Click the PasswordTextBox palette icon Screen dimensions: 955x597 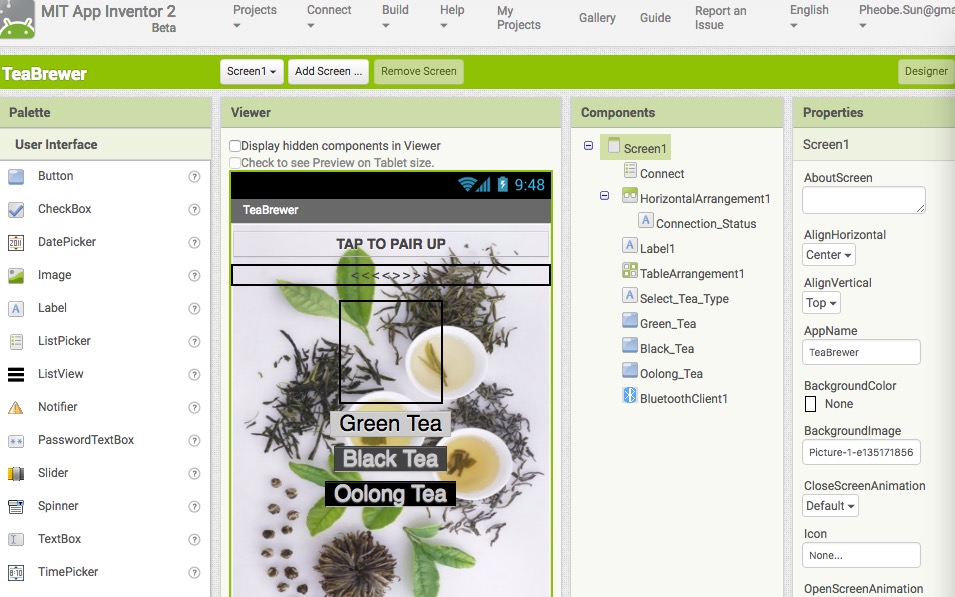(16, 440)
